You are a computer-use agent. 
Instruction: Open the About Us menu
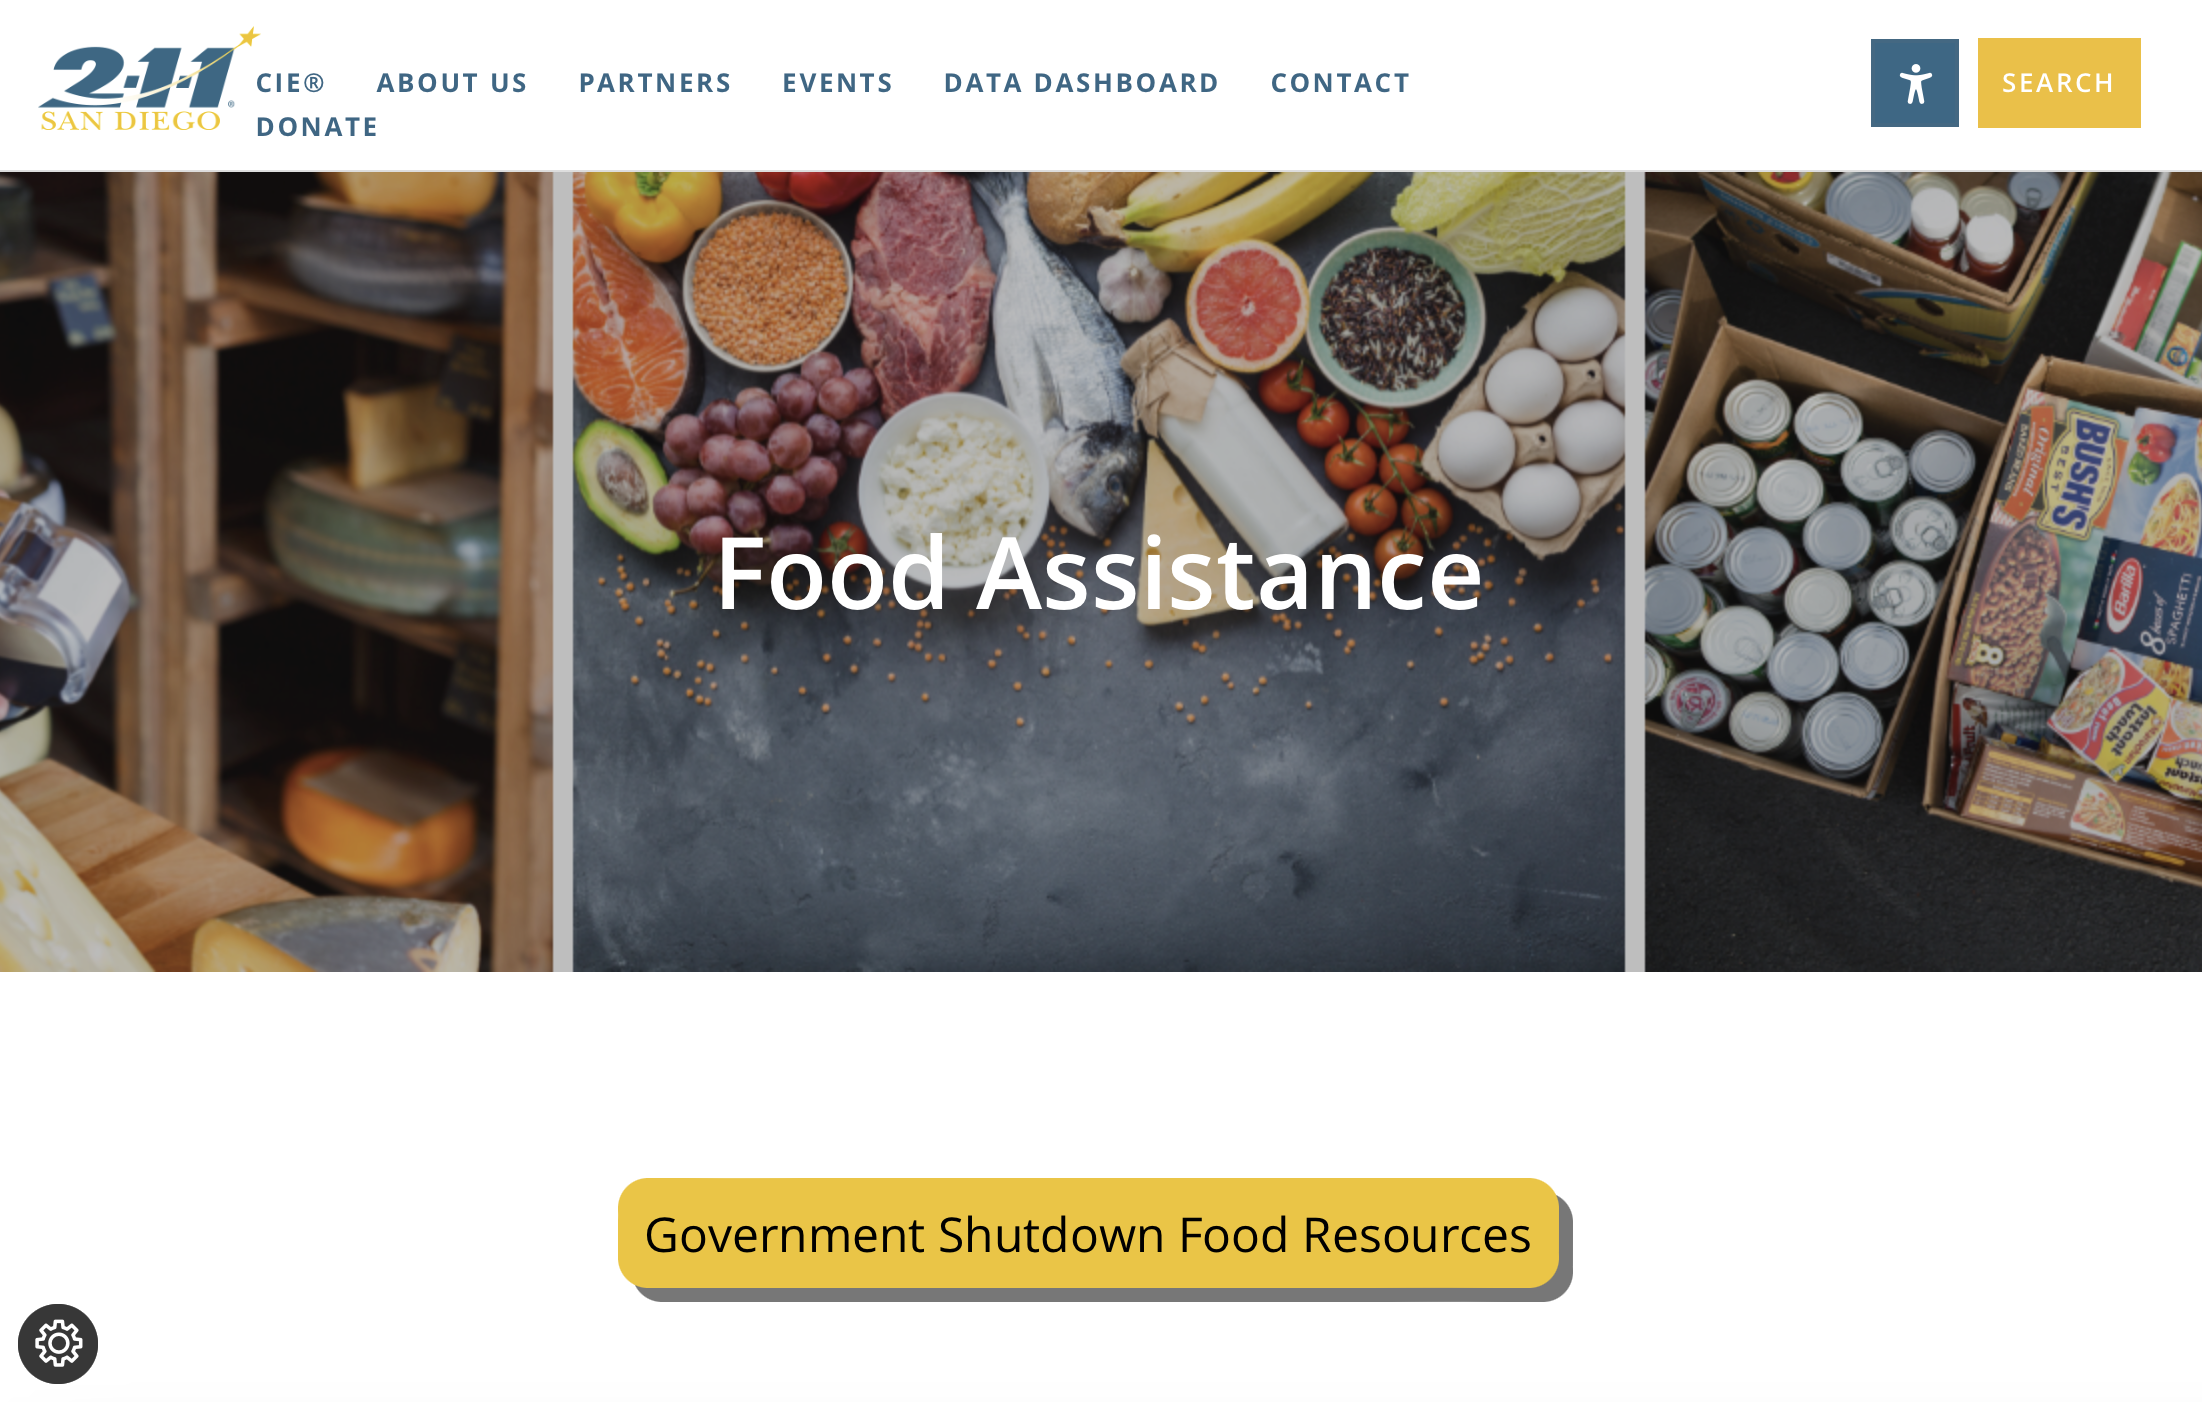pos(452,83)
